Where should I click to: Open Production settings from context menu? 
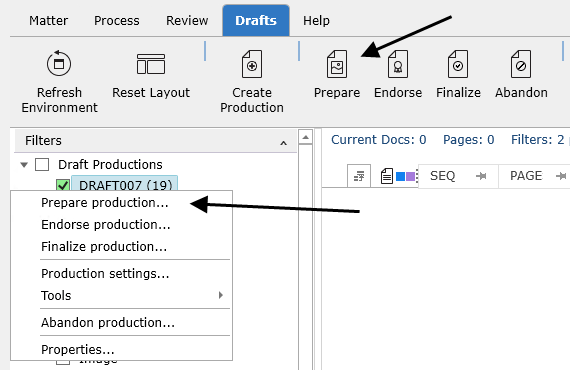point(122,274)
